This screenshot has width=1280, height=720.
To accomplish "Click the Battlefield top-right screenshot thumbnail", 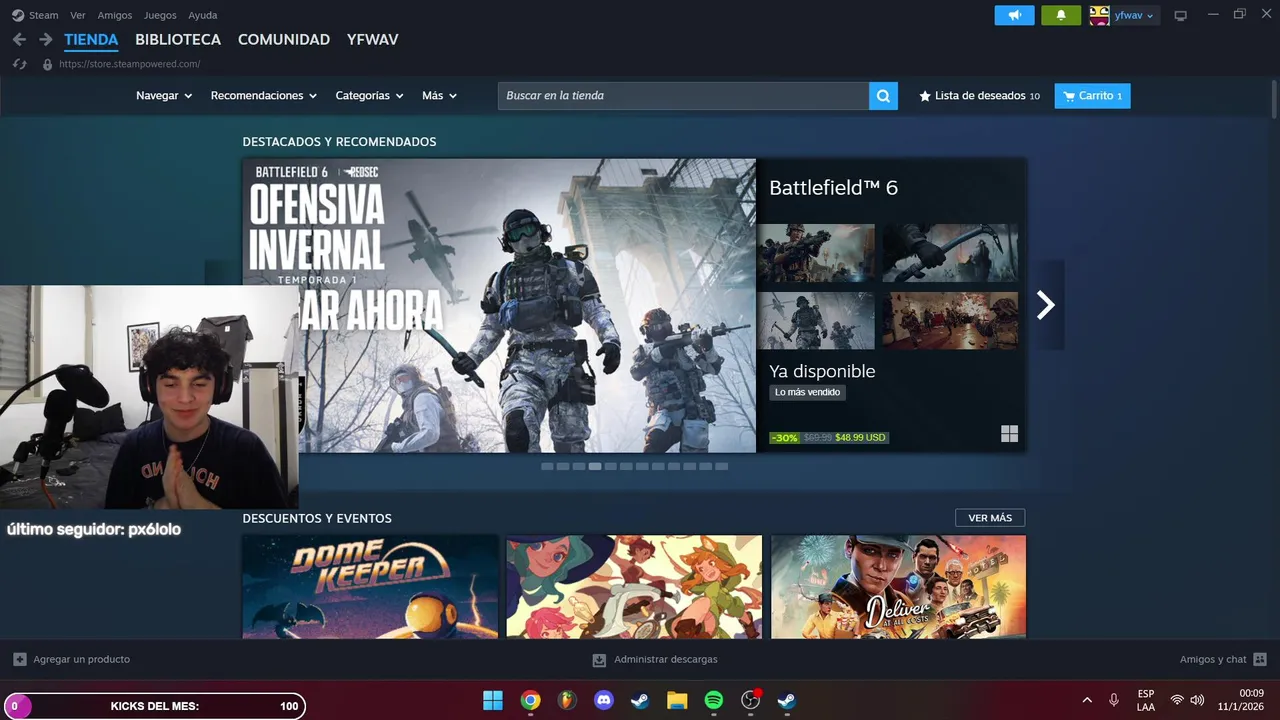I will tap(950, 253).
